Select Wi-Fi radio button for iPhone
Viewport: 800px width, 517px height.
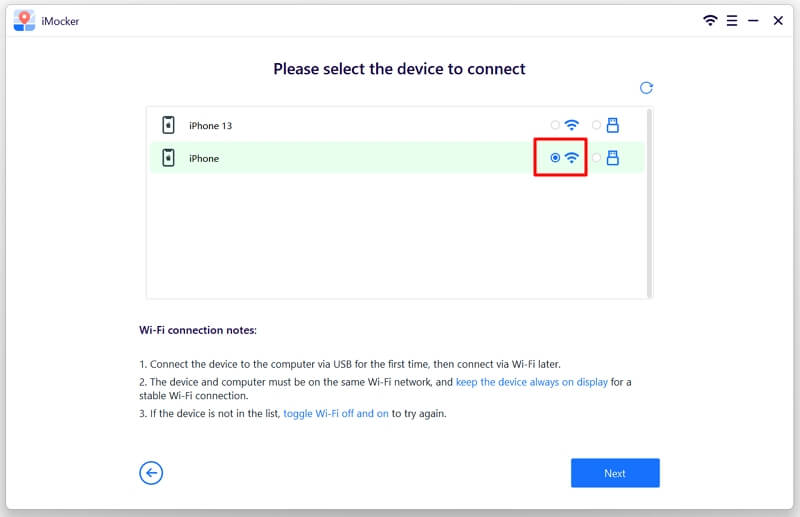(555, 158)
